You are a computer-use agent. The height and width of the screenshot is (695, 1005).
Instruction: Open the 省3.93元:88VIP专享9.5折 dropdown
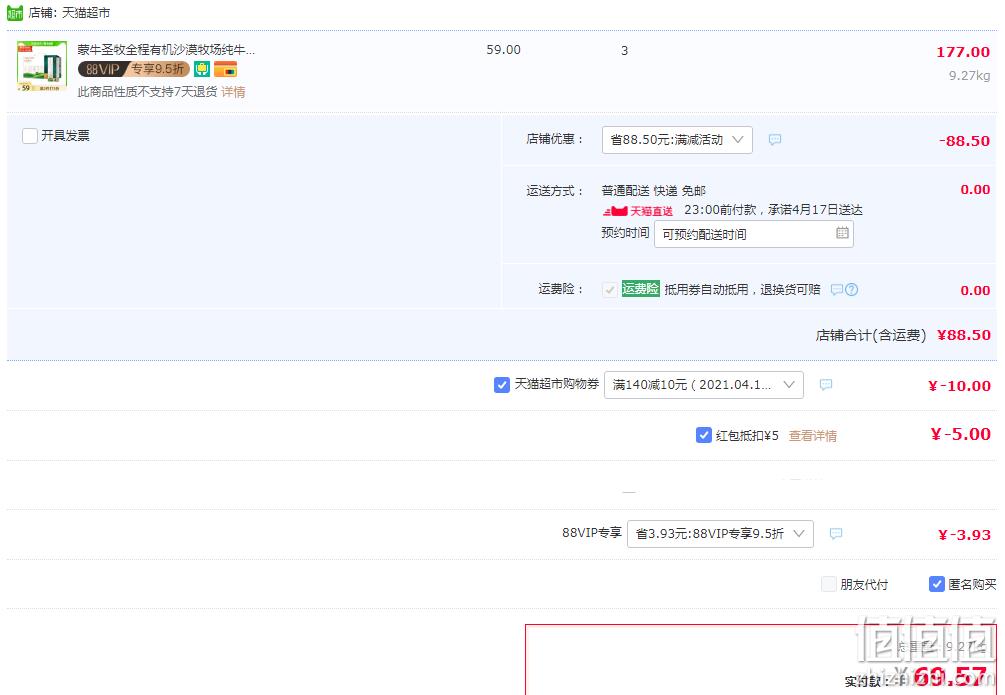720,533
